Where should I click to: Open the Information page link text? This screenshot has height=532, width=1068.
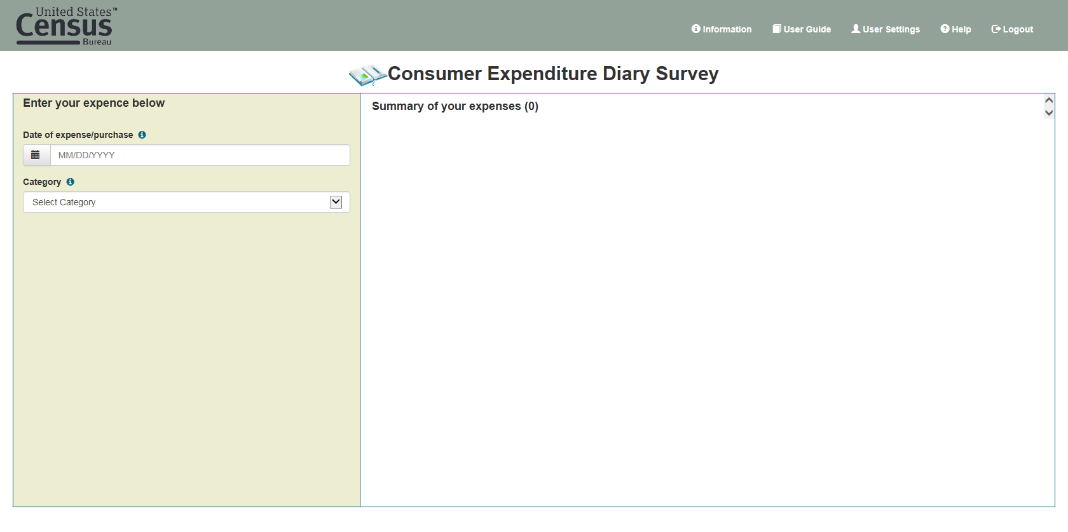point(727,30)
